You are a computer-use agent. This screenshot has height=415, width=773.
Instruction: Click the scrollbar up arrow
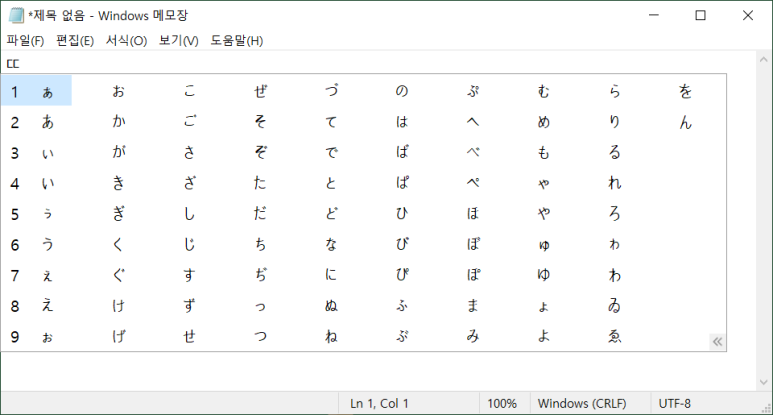(764, 60)
